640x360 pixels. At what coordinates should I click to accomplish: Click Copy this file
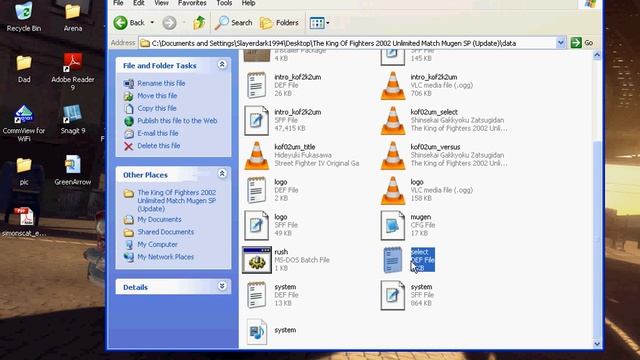coord(157,109)
